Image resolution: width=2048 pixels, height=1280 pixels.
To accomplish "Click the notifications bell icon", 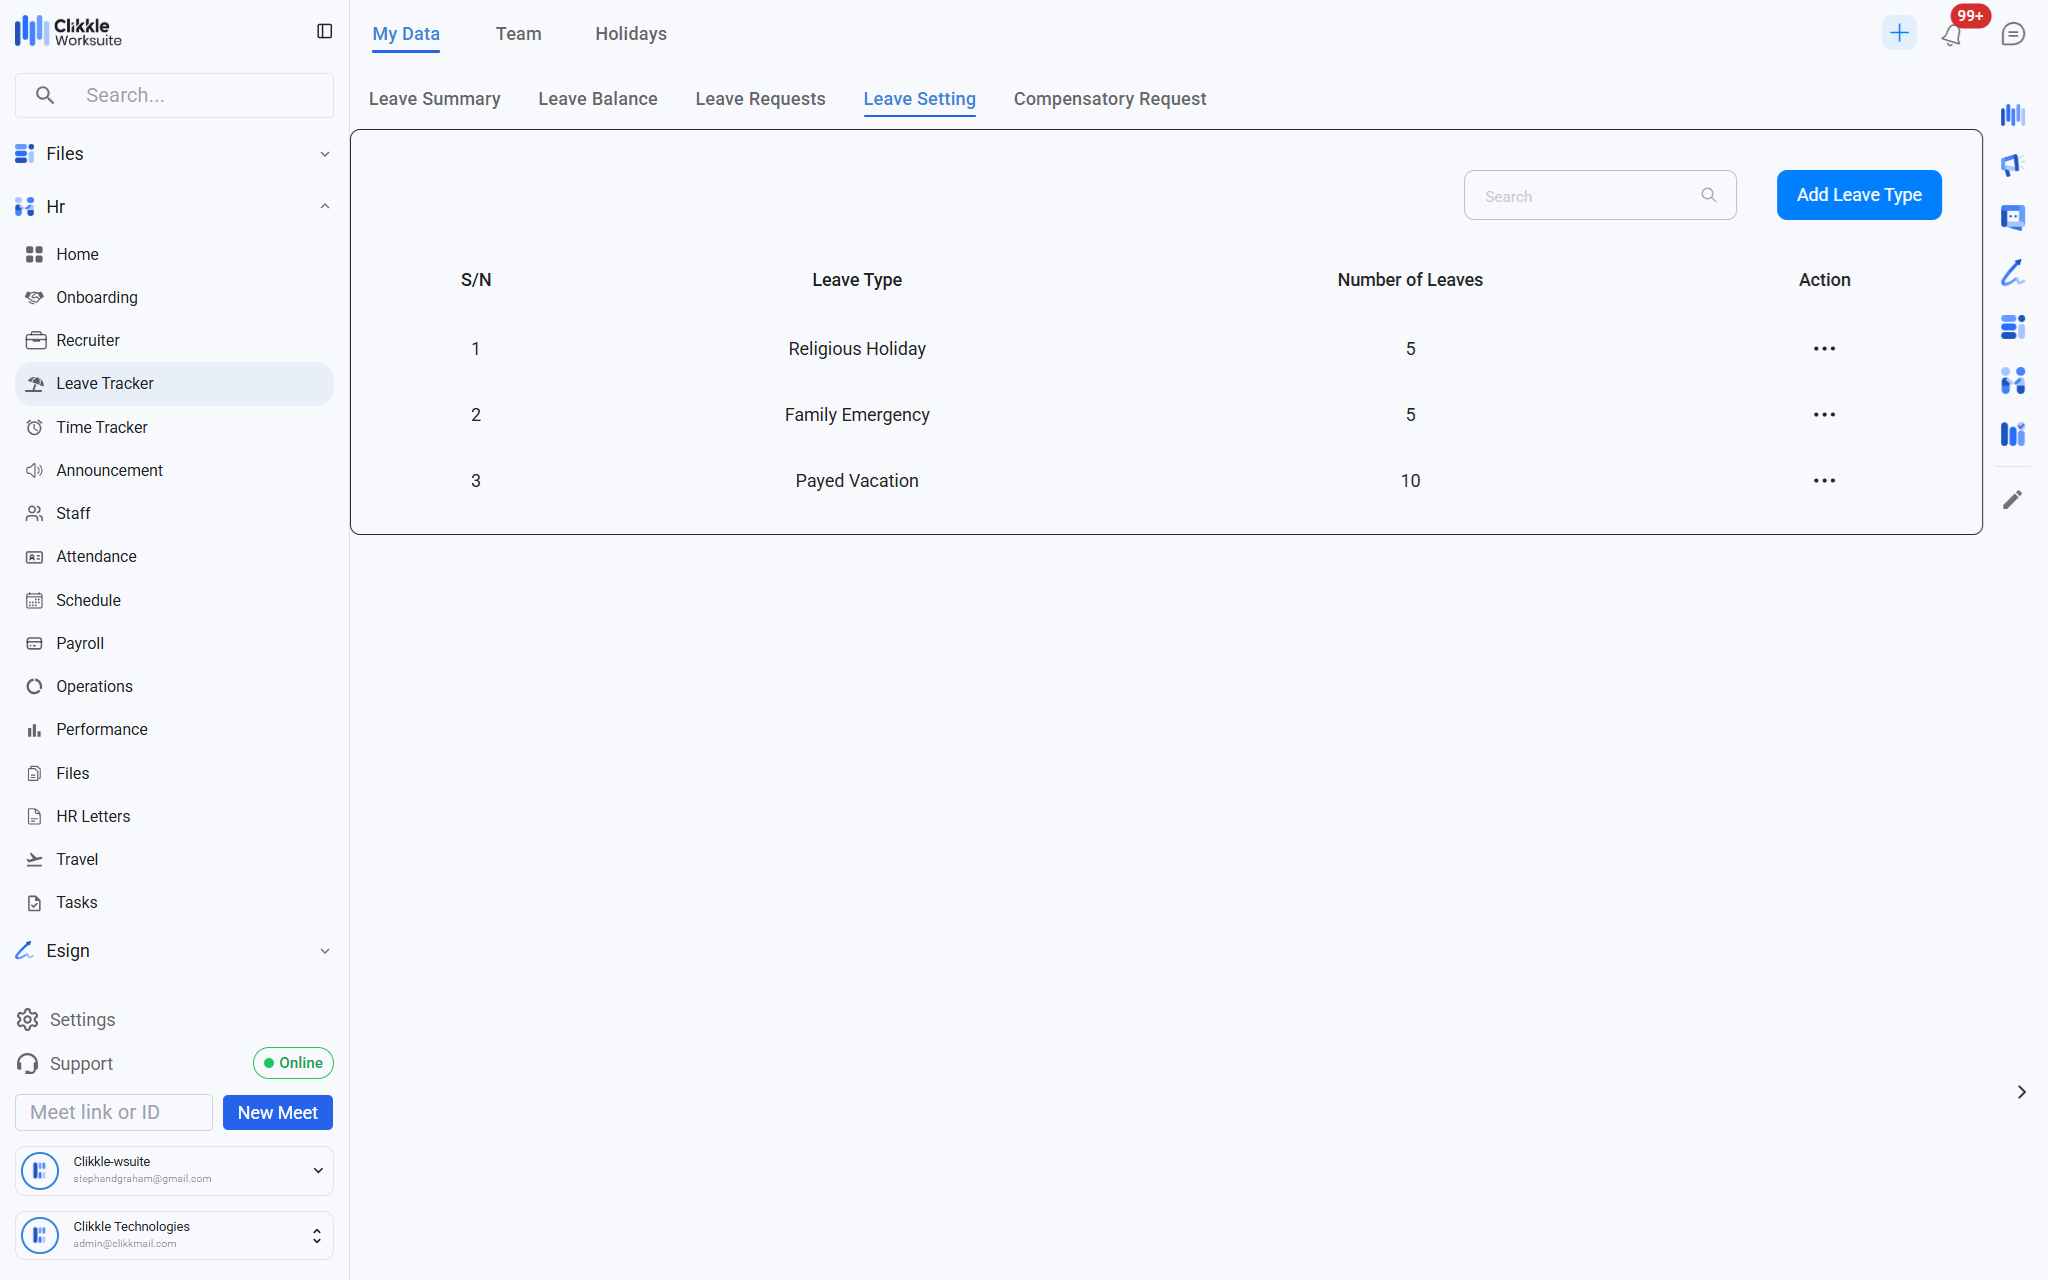I will (1951, 36).
